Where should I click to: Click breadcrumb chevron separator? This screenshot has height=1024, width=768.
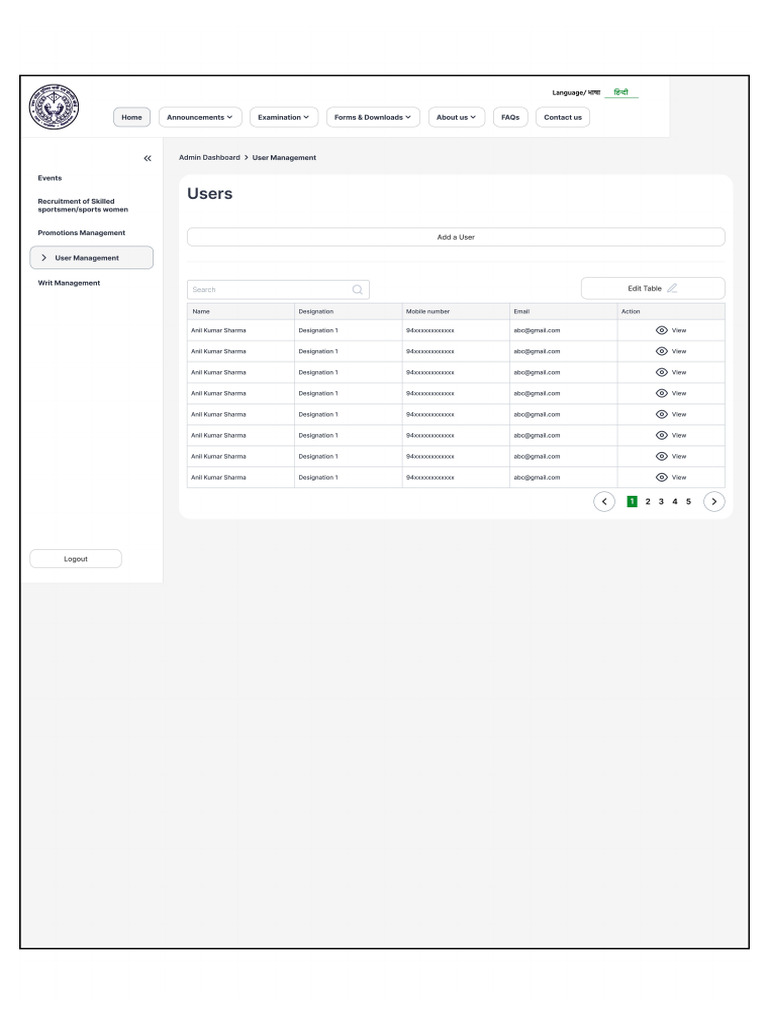(x=246, y=157)
